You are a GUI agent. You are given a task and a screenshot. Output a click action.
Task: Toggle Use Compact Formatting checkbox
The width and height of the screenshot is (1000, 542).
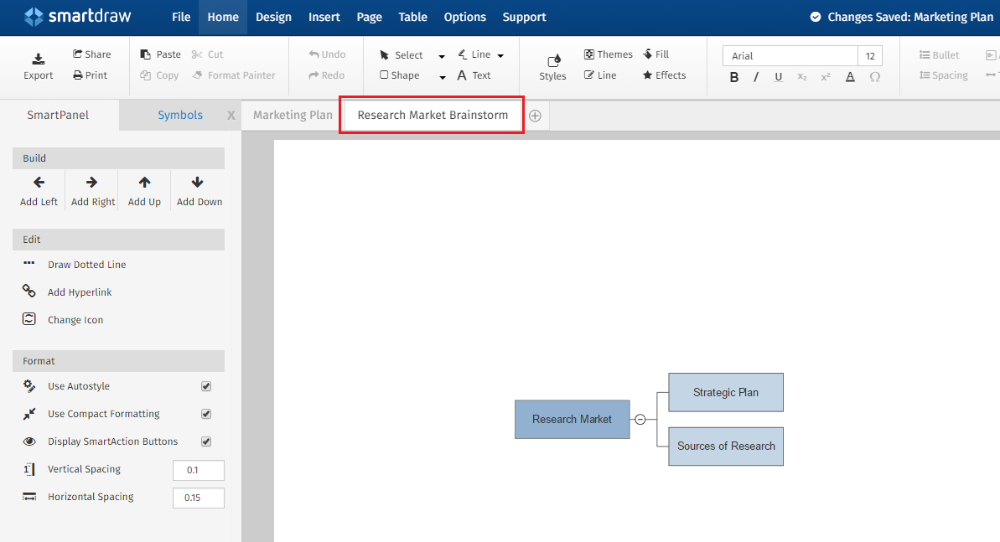tap(206, 414)
